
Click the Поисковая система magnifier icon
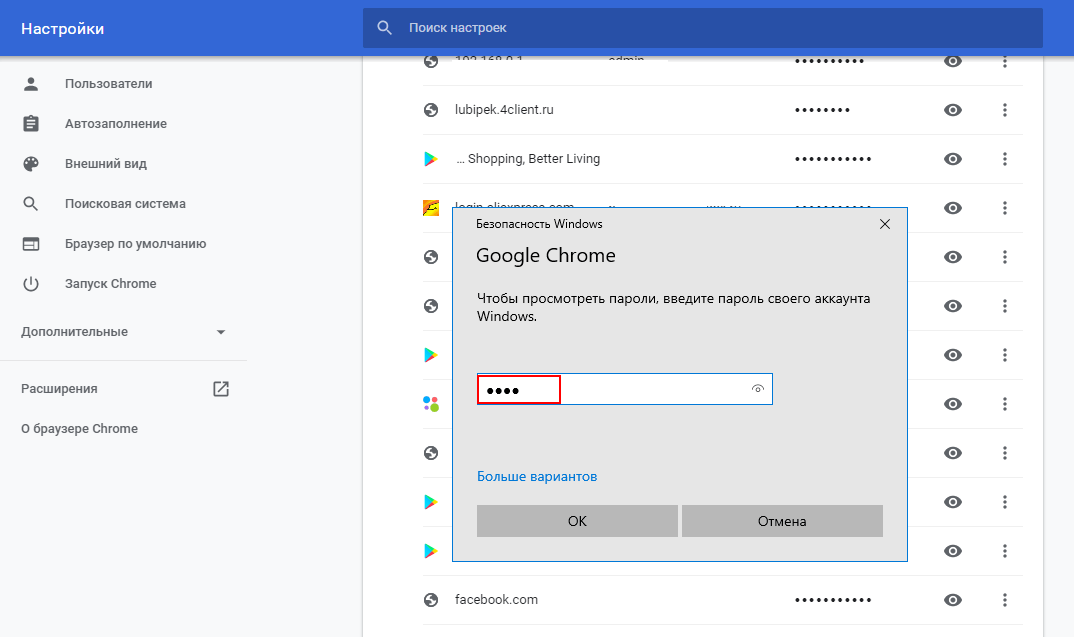[x=31, y=204]
